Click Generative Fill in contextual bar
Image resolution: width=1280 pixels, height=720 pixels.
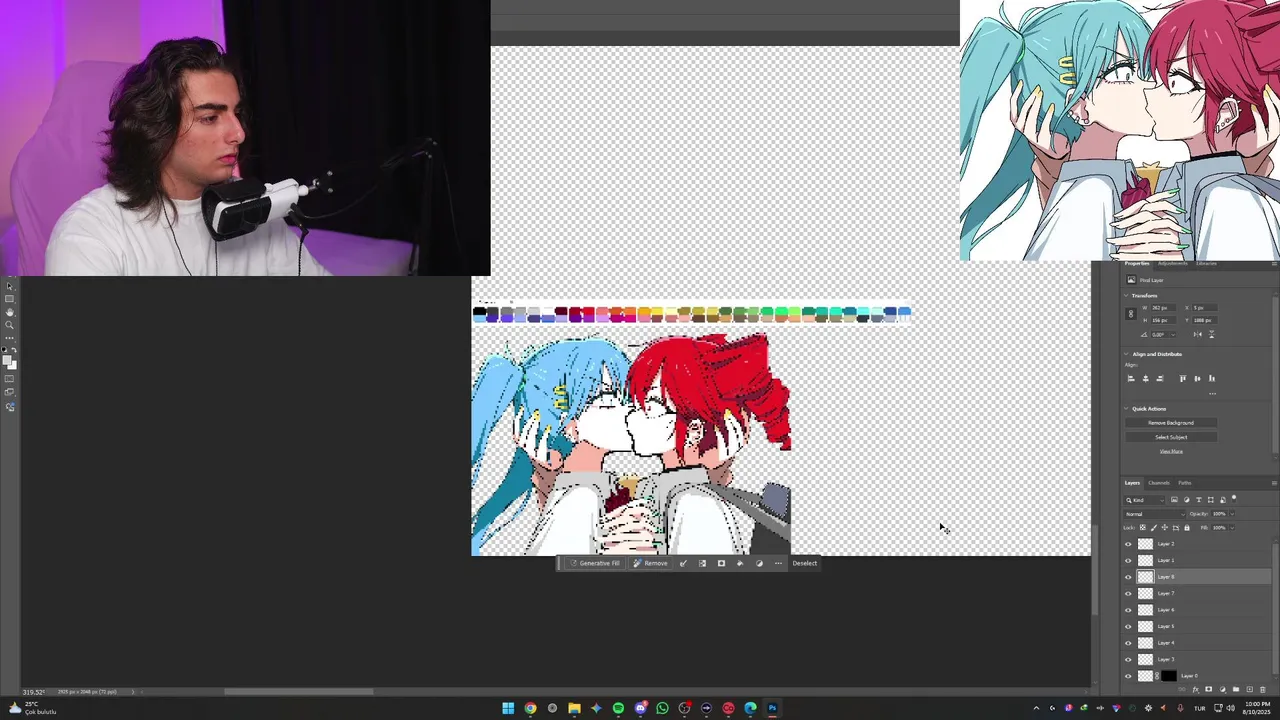594,563
